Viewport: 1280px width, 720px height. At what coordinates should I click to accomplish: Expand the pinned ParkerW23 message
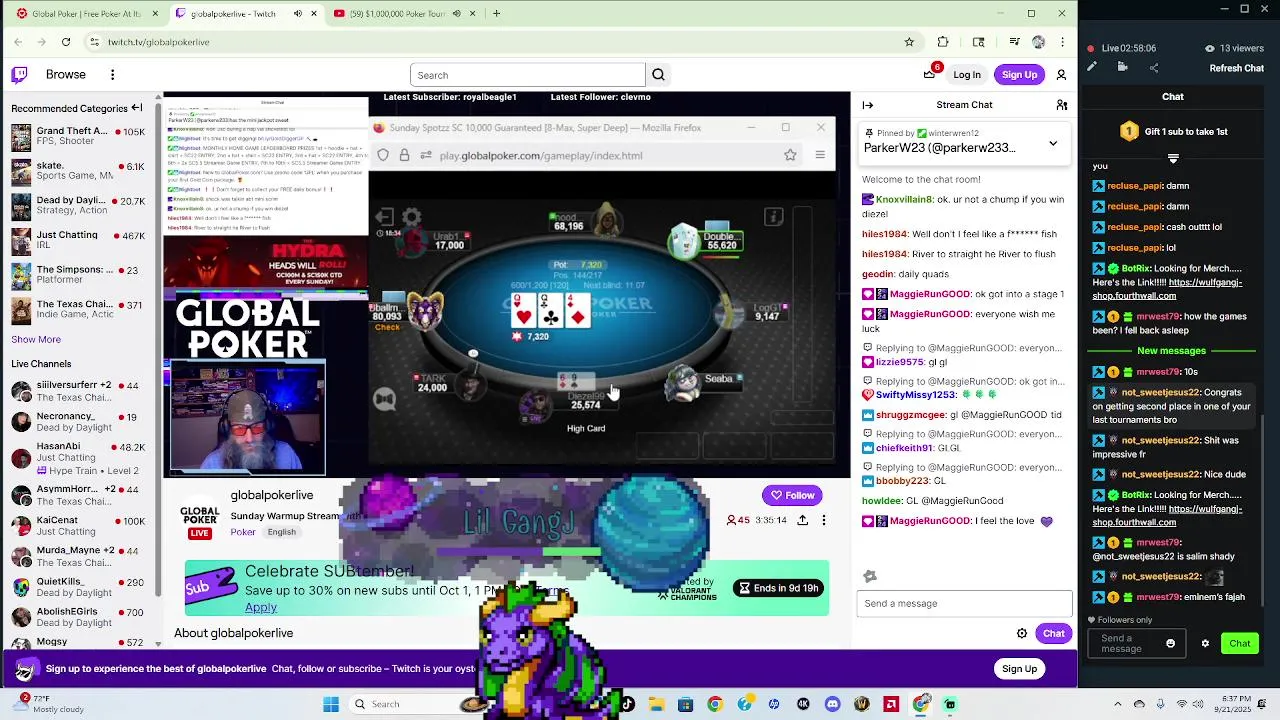pyautogui.click(x=1053, y=144)
